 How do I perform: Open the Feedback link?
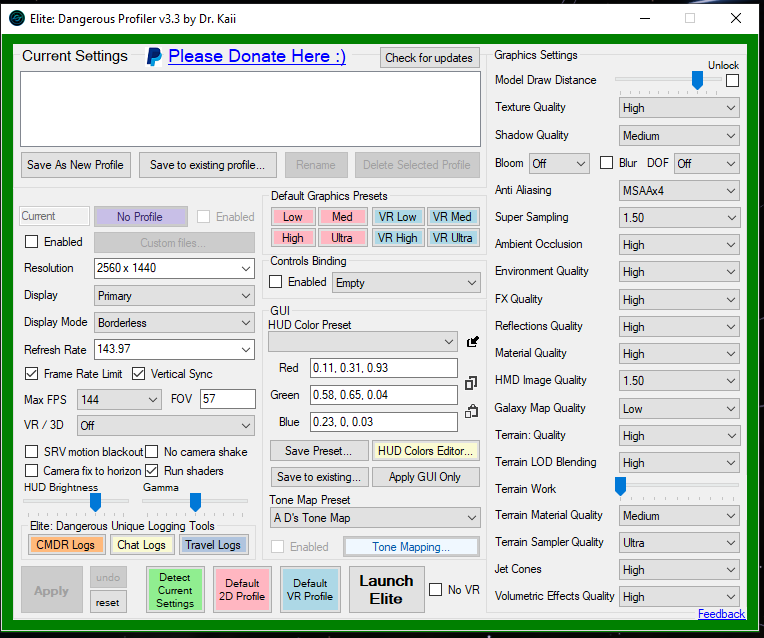[721, 614]
